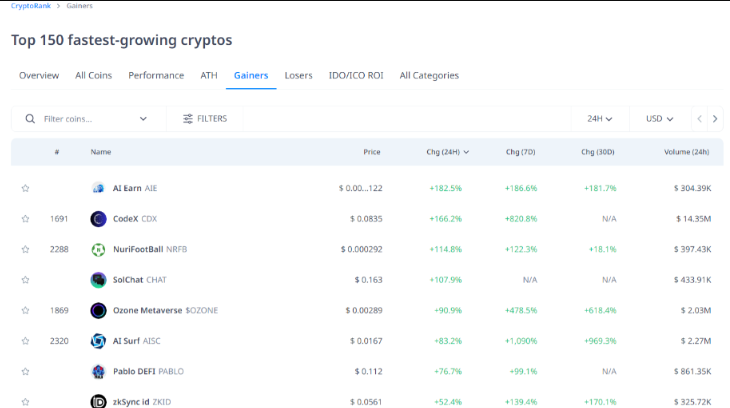The height and width of the screenshot is (408, 730).
Task: Open the USD currency dropdown
Action: click(659, 119)
